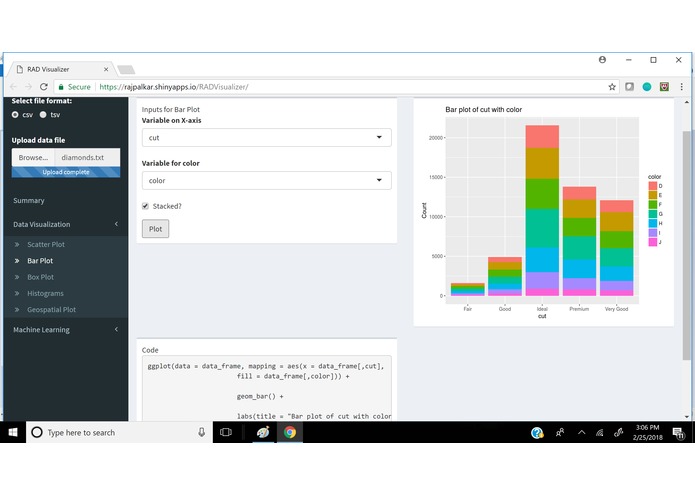Click the Secure padlock icon
Screen dimensions: 695x494
[61, 87]
